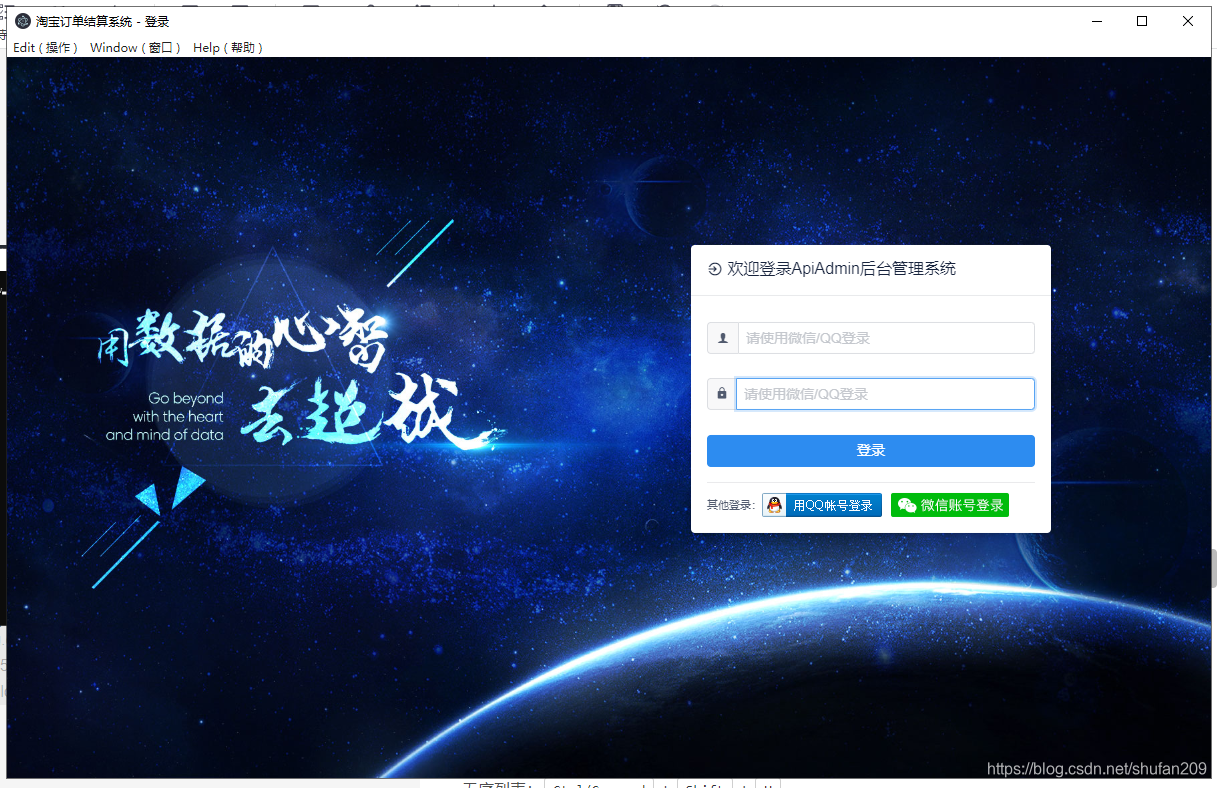This screenshot has height=788, width=1217.
Task: Log in with 微信账号登录 button
Action: click(950, 505)
